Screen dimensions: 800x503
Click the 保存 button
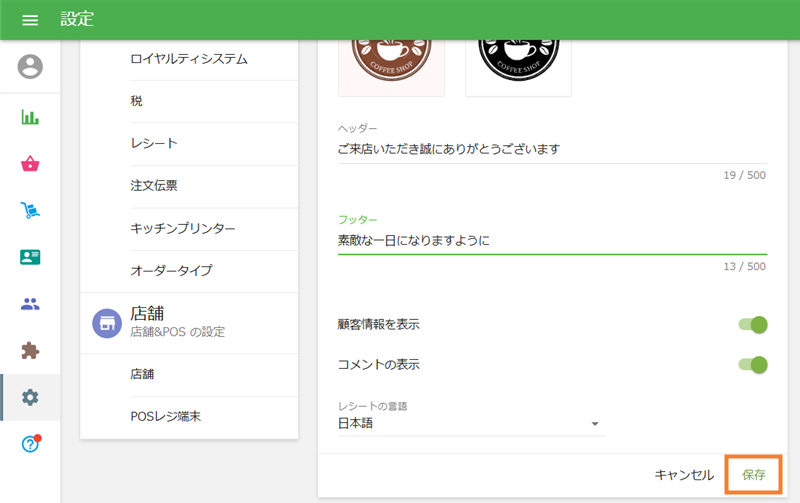[x=754, y=475]
